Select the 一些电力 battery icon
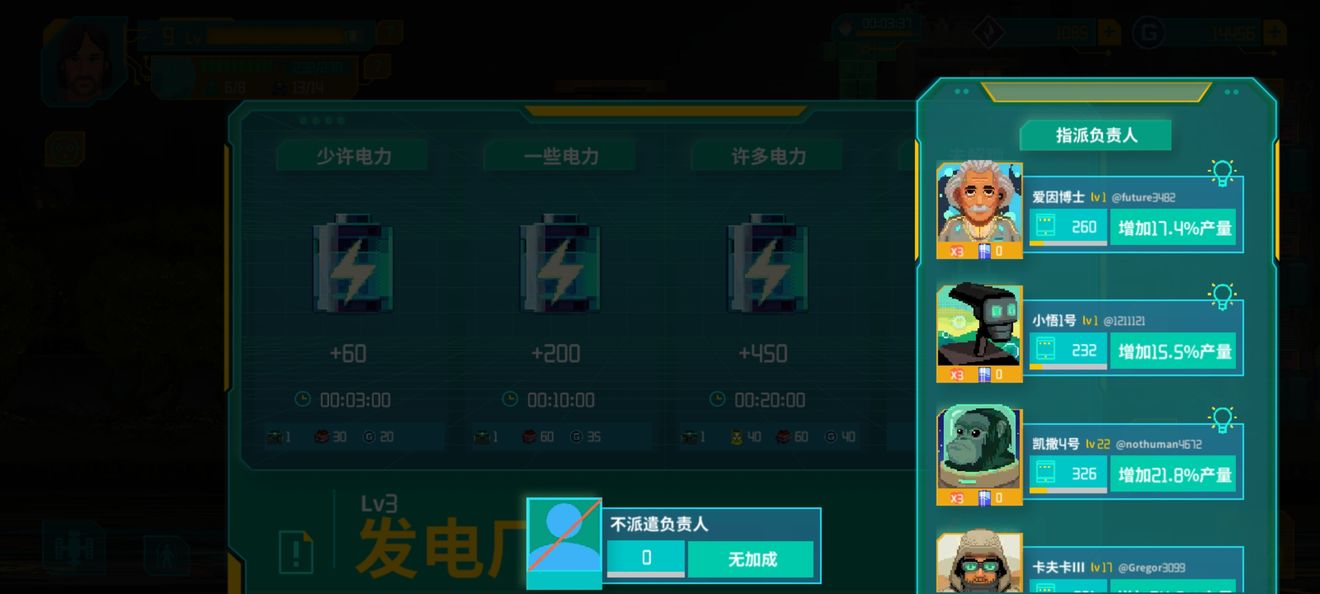 559,262
